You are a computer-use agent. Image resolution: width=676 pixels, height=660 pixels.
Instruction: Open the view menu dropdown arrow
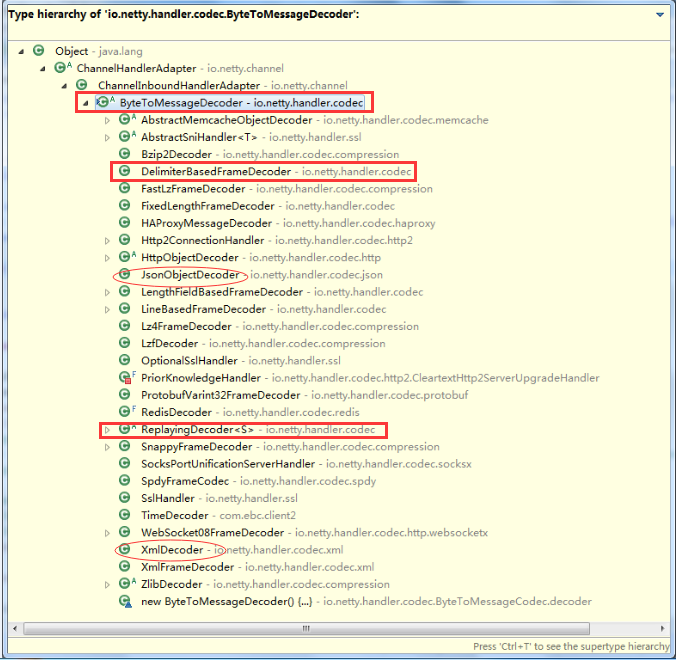[x=660, y=15]
